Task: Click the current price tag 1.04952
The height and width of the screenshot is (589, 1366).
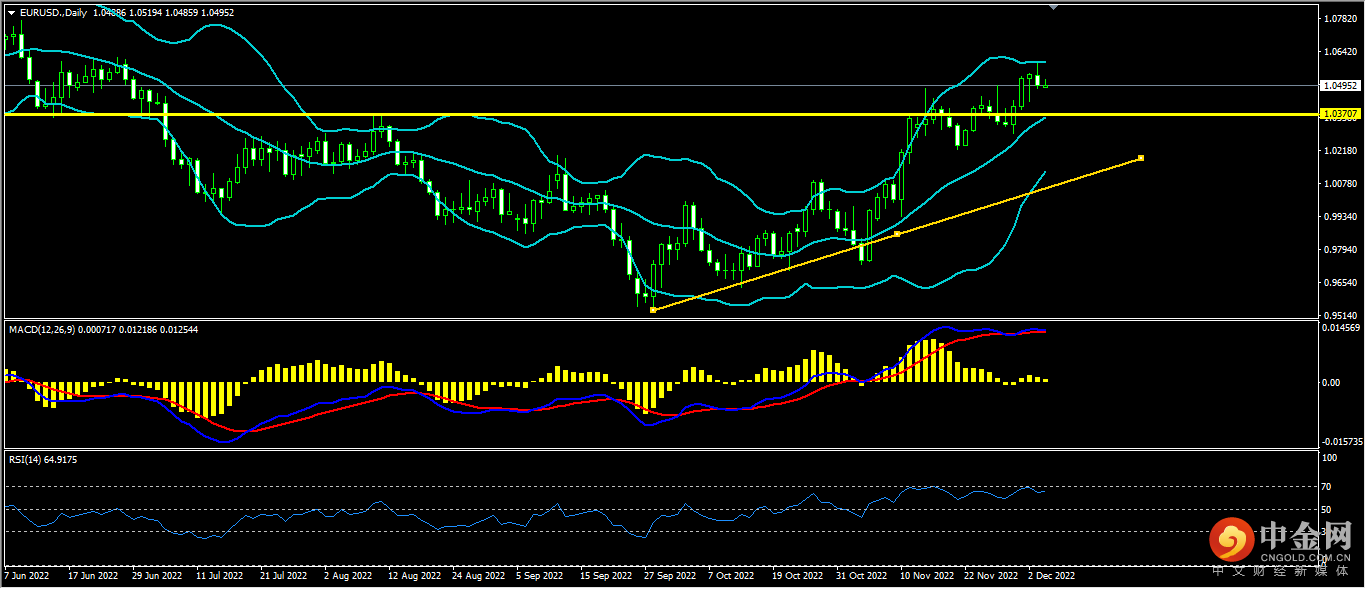Action: click(x=1339, y=86)
